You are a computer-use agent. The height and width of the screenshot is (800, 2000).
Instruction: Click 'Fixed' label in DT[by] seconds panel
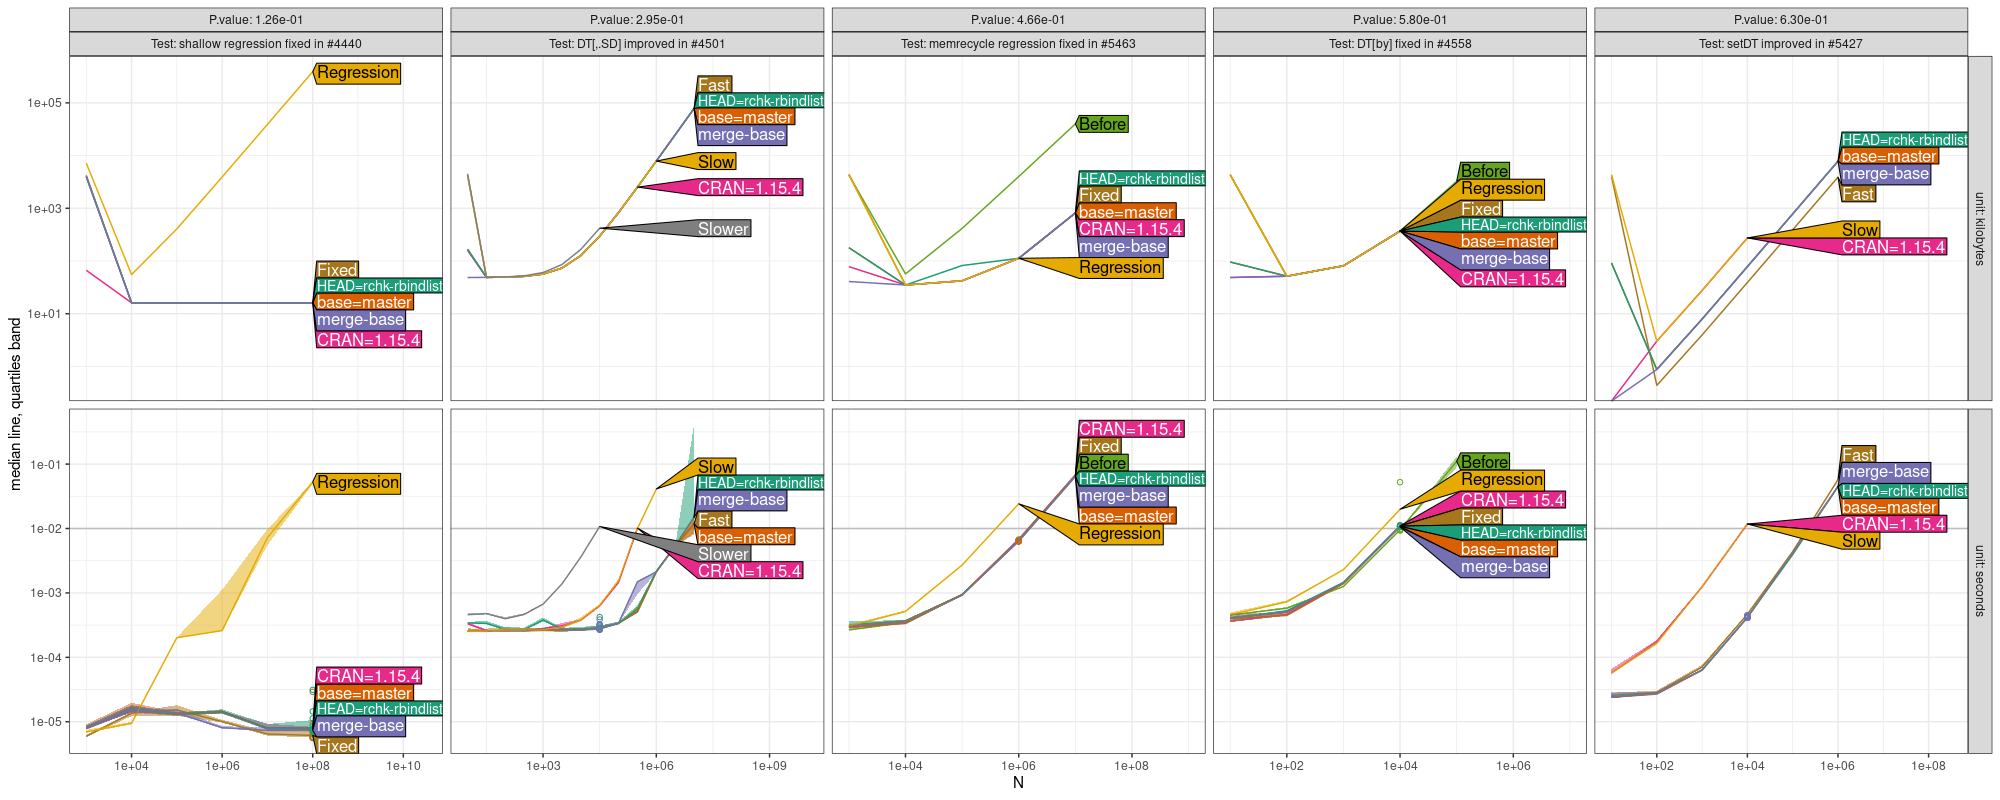1481,517
